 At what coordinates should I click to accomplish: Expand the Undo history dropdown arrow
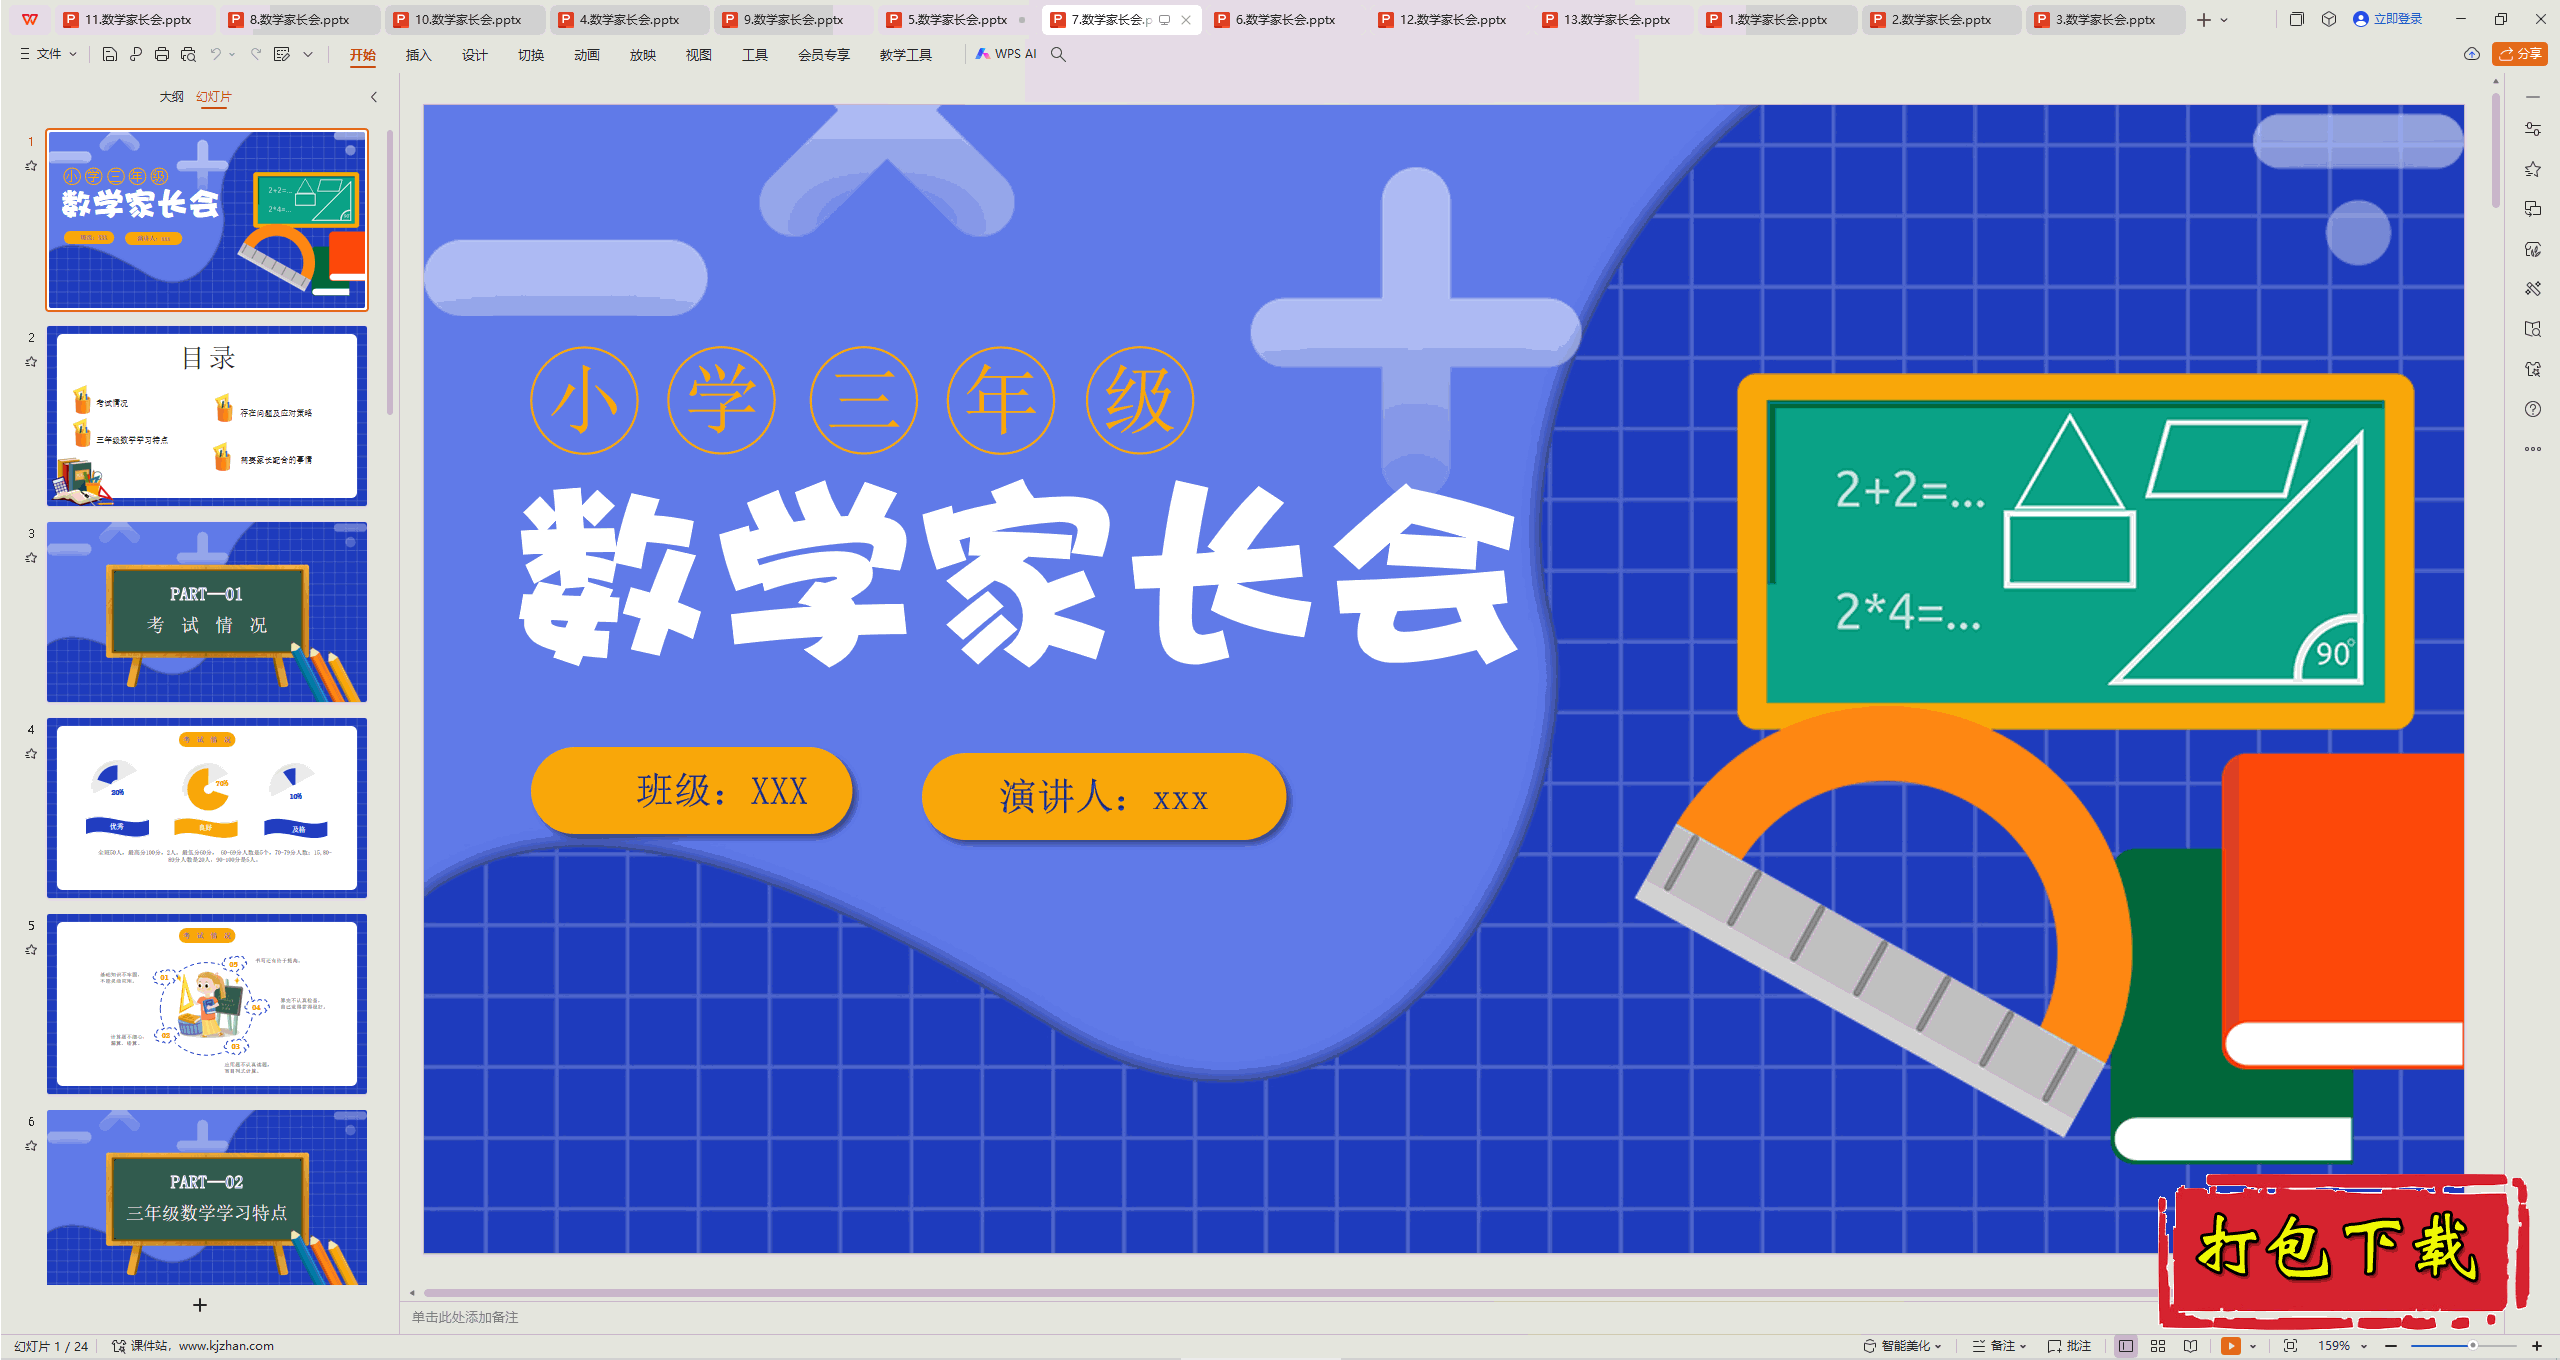tap(232, 54)
